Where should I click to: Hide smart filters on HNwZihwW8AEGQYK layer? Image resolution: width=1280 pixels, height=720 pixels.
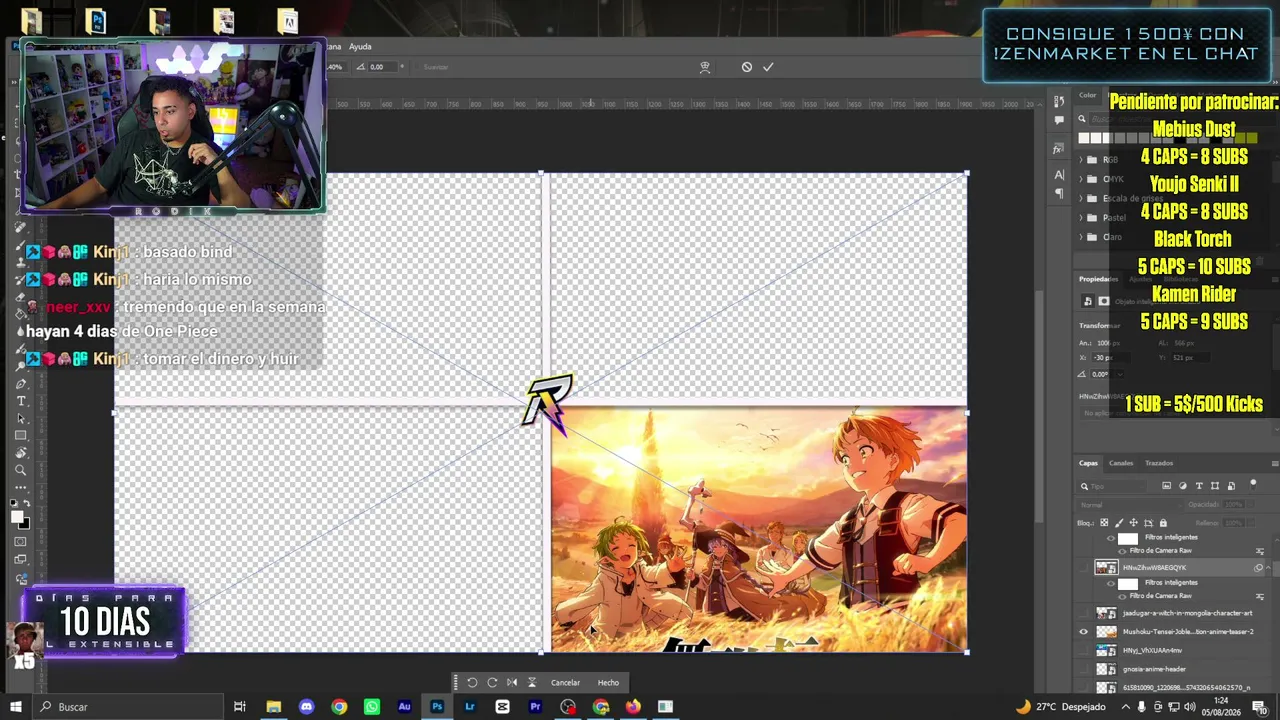click(1111, 582)
